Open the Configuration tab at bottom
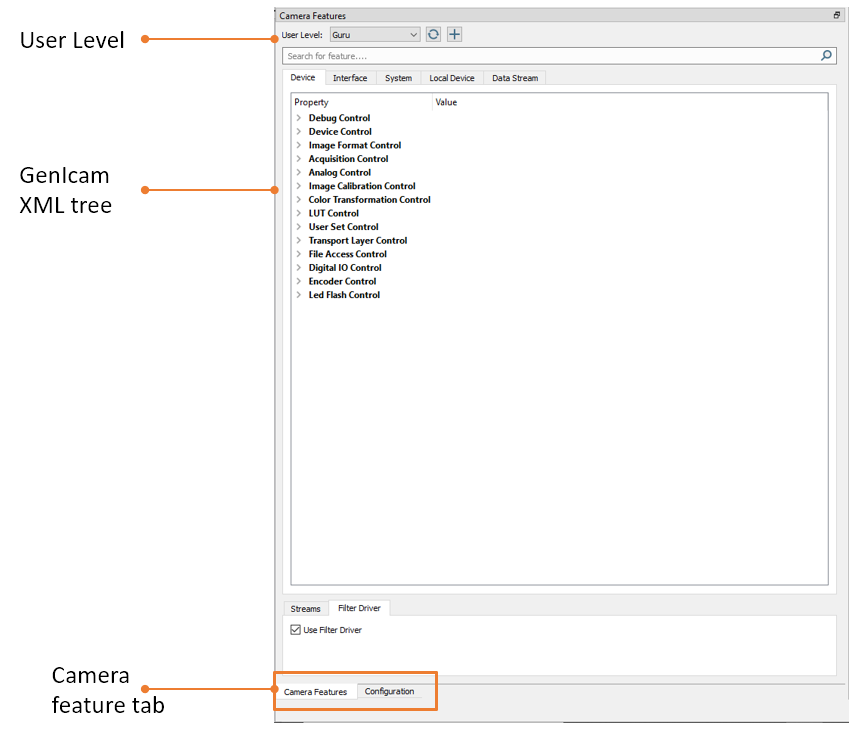Image resolution: width=859 pixels, height=733 pixels. click(390, 691)
